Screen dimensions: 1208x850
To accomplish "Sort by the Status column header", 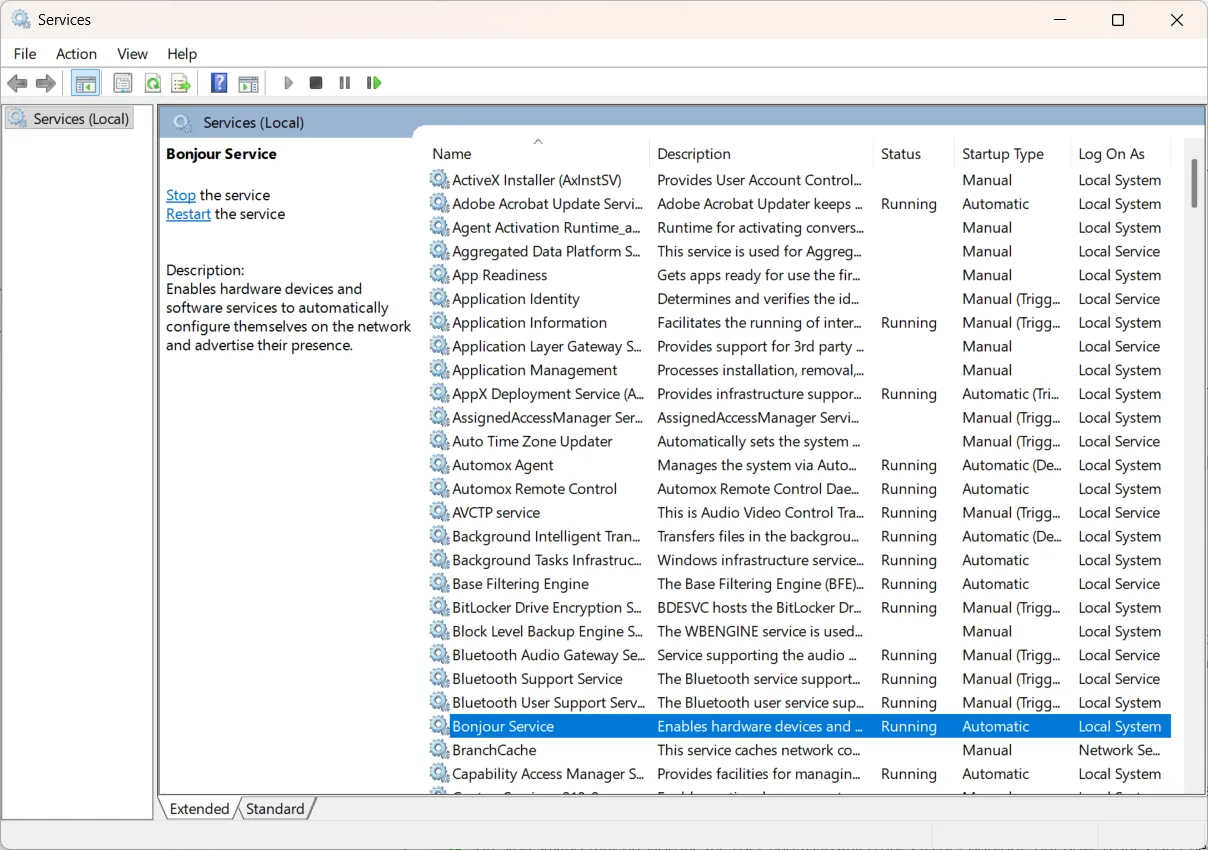I will pos(912,154).
